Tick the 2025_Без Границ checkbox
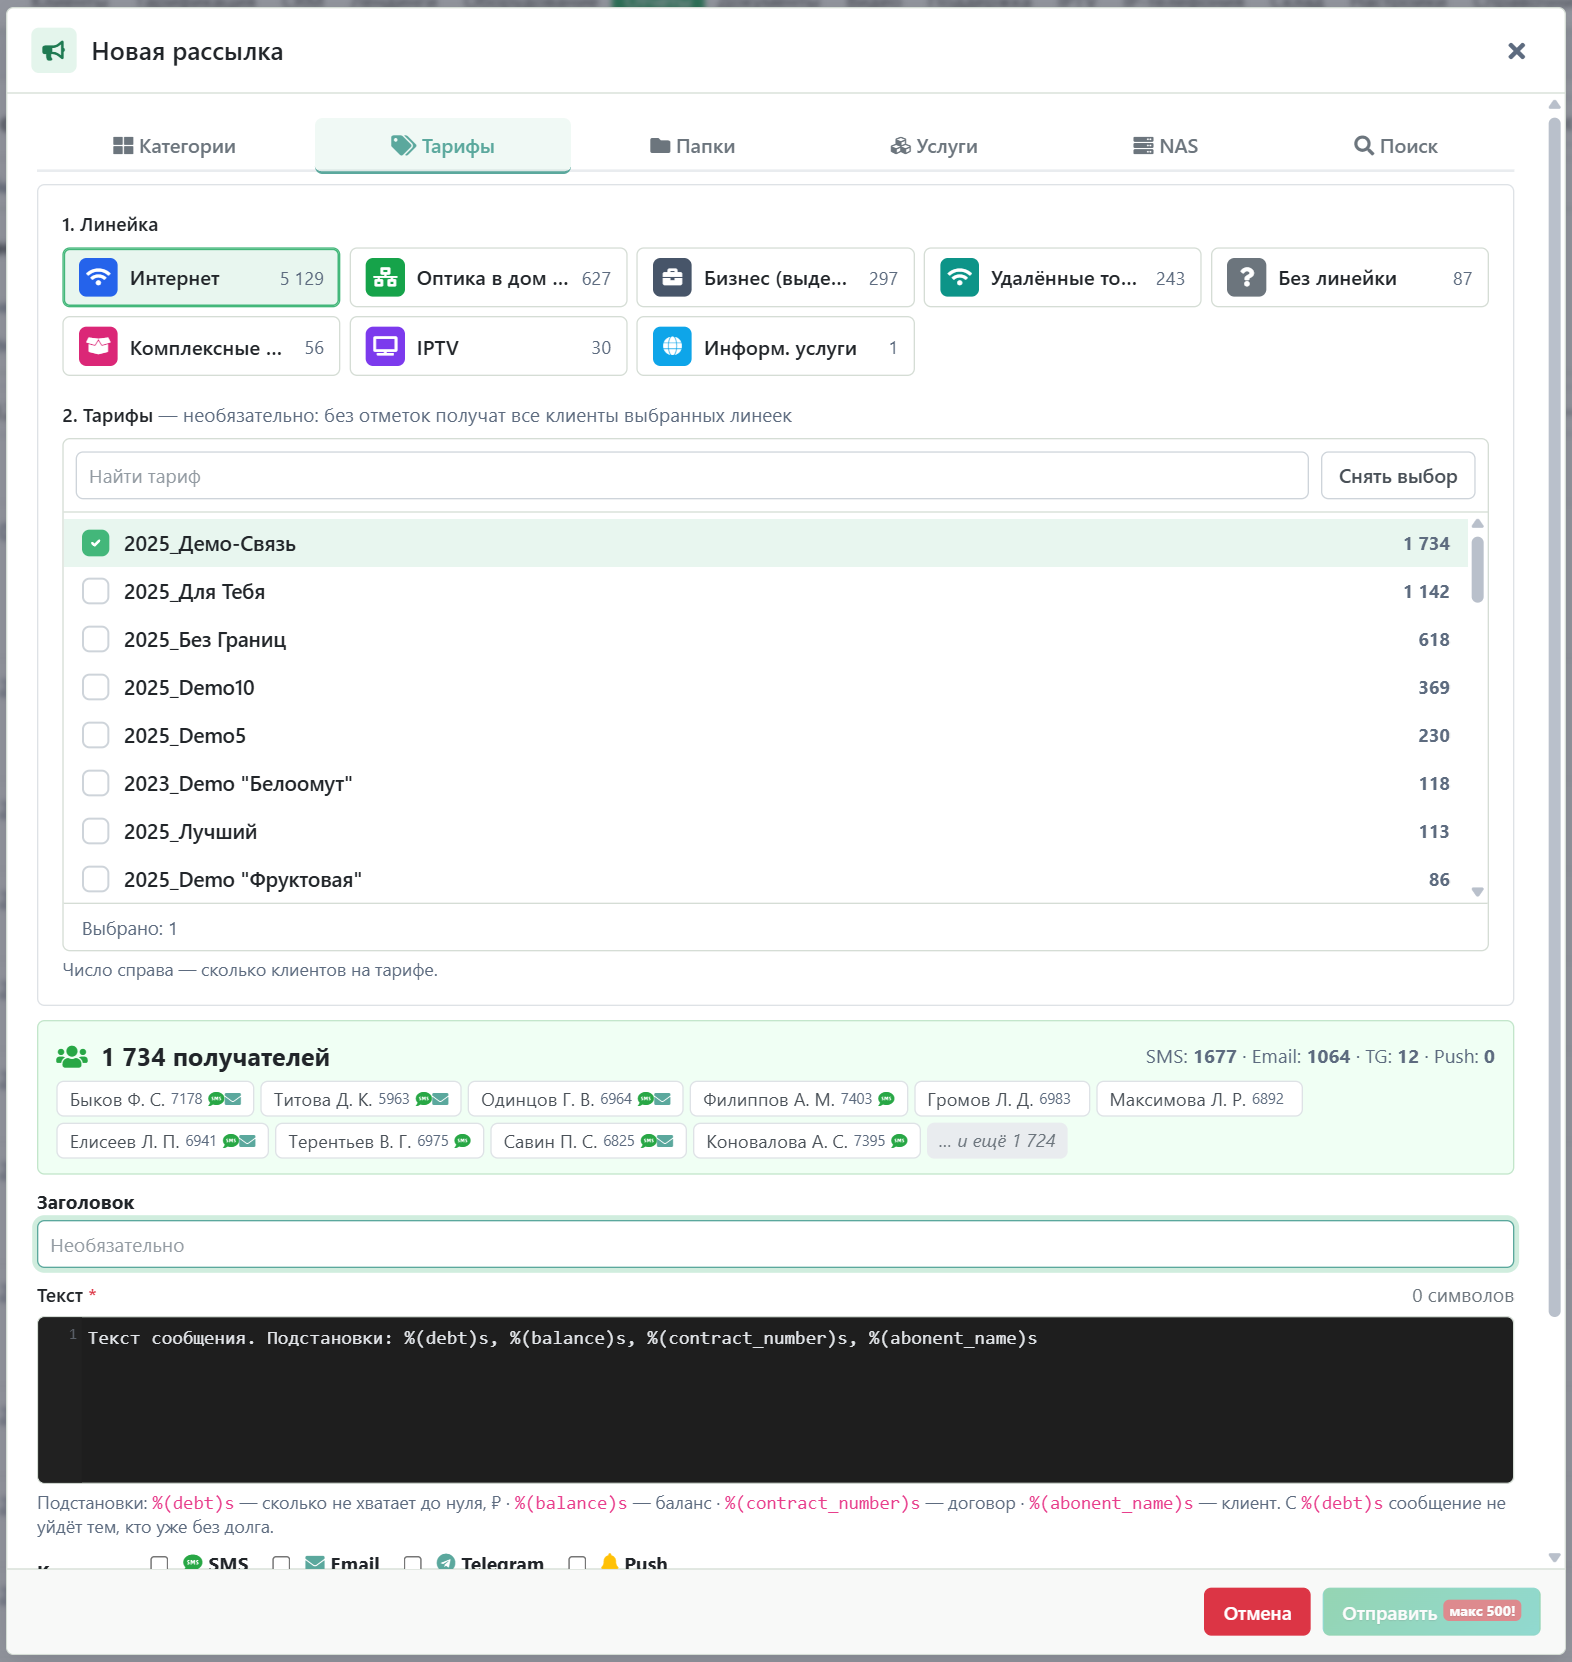 tap(95, 639)
